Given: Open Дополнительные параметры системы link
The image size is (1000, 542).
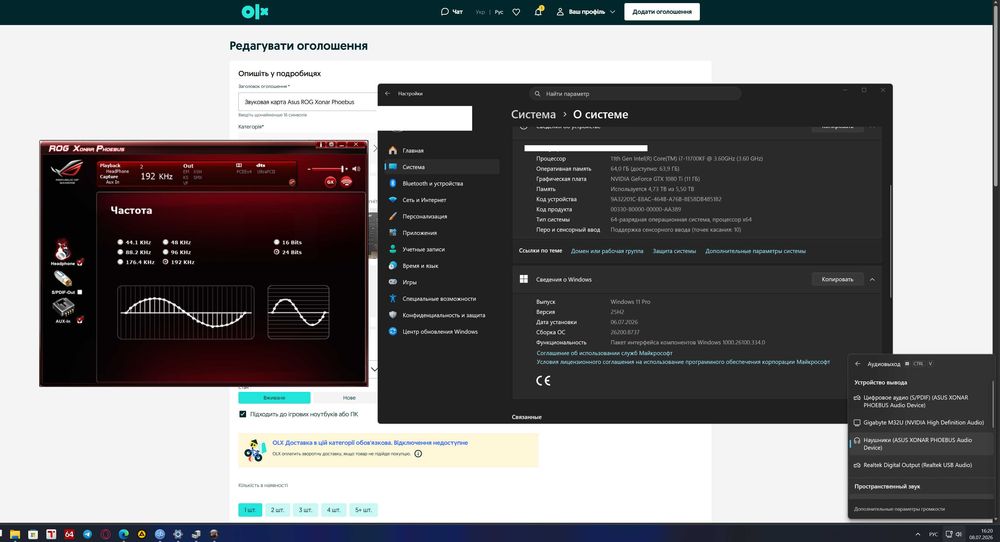Looking at the screenshot, I should (755, 251).
